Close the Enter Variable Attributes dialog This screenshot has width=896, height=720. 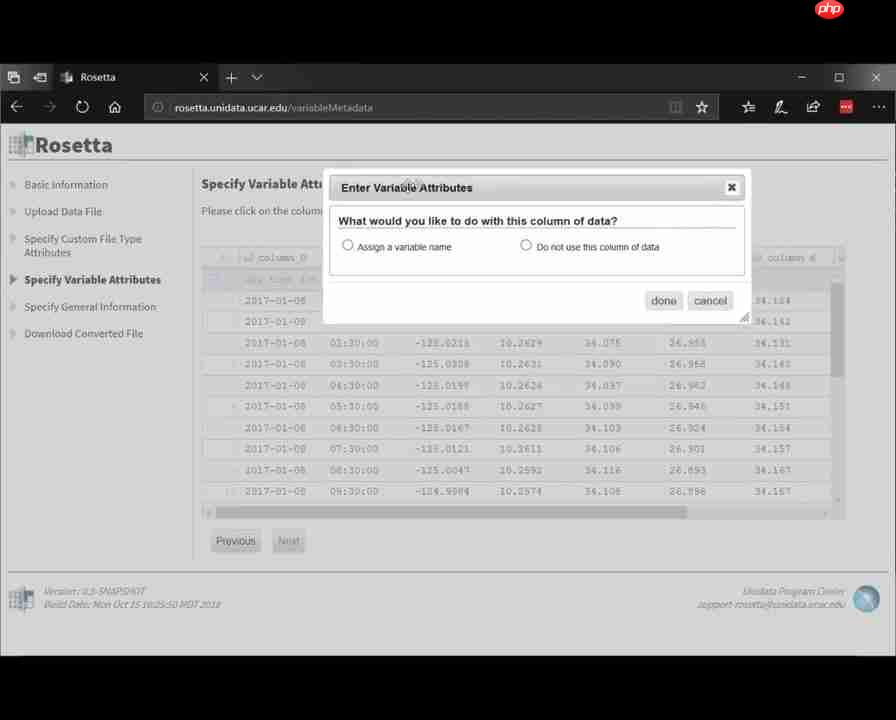tap(731, 187)
